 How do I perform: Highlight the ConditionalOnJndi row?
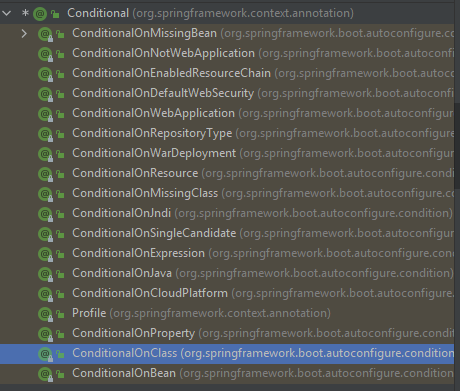[x=227, y=213]
